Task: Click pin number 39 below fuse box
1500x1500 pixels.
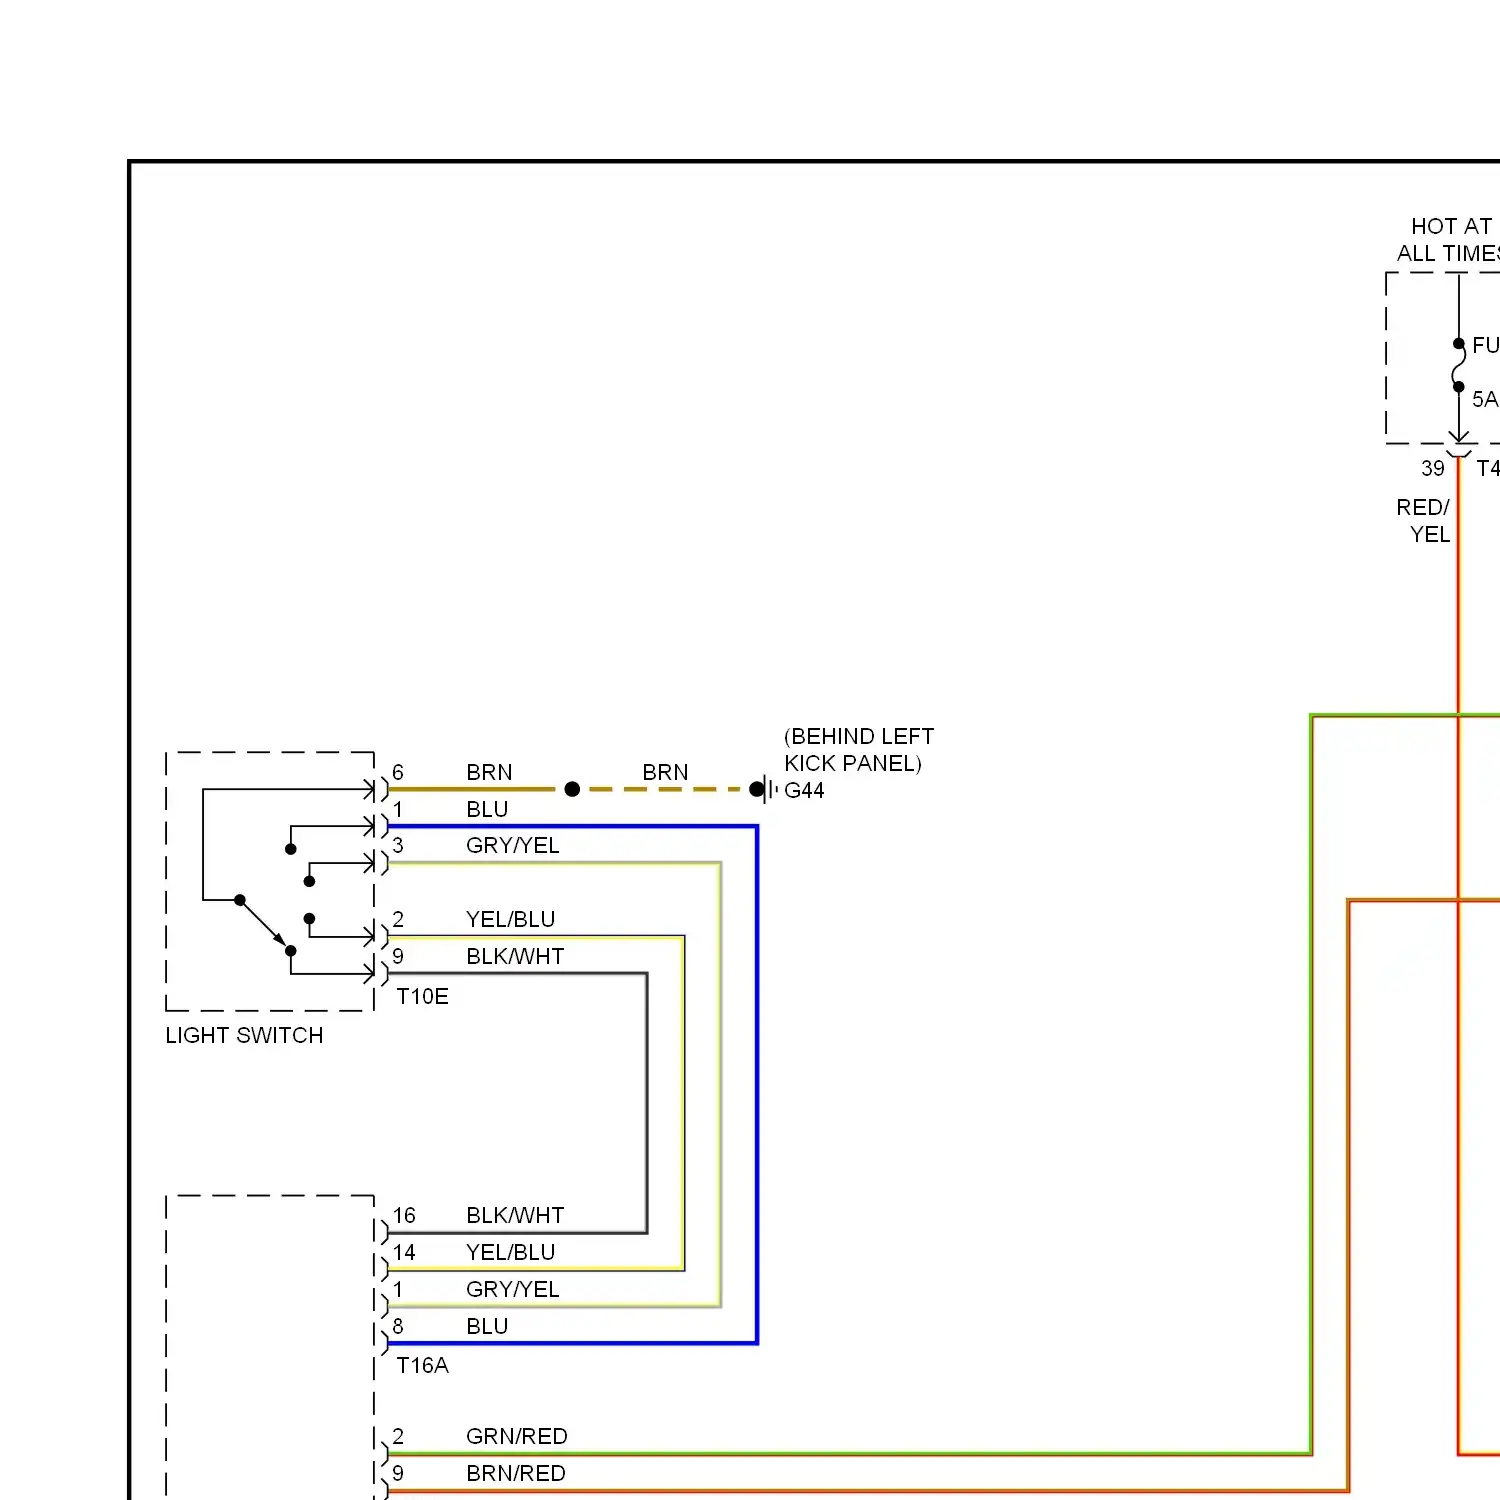Action: pyautogui.click(x=1433, y=468)
